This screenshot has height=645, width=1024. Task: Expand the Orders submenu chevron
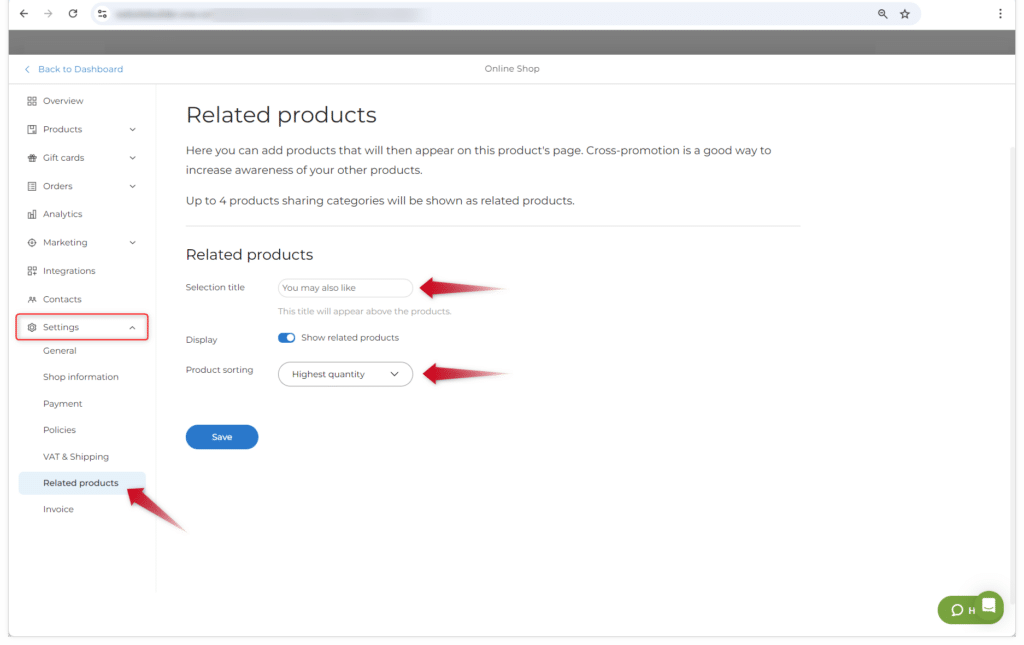click(x=132, y=186)
